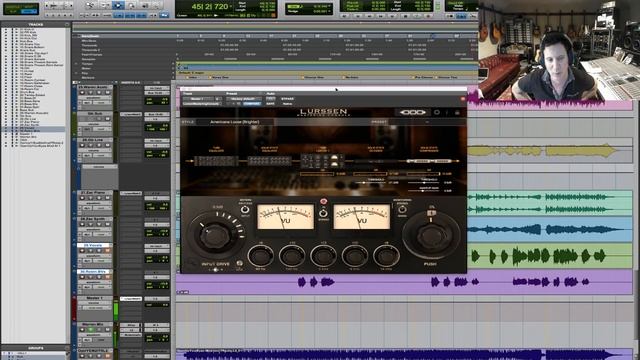Open the Solid State Equalizer unit
640x360 pixels.
point(269,161)
